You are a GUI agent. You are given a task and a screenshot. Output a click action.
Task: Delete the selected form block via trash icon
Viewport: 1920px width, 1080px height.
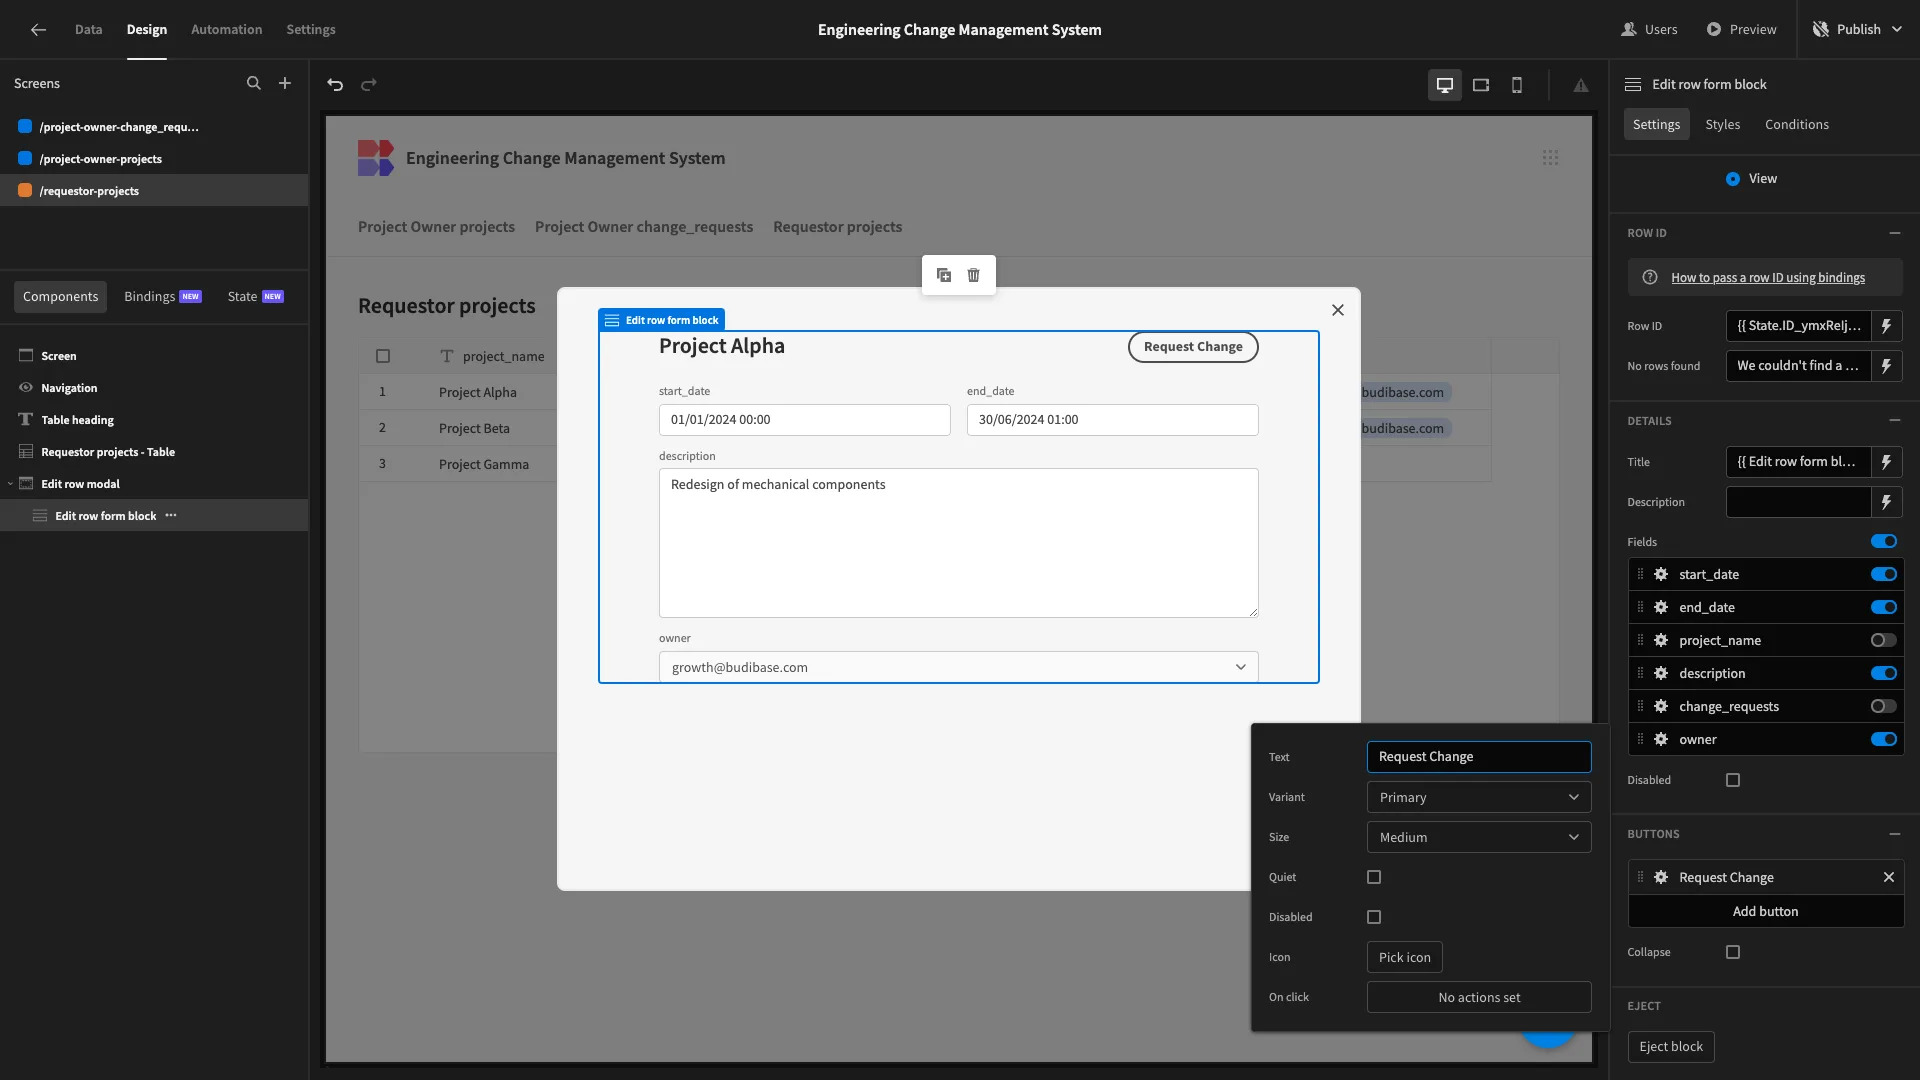pyautogui.click(x=974, y=275)
